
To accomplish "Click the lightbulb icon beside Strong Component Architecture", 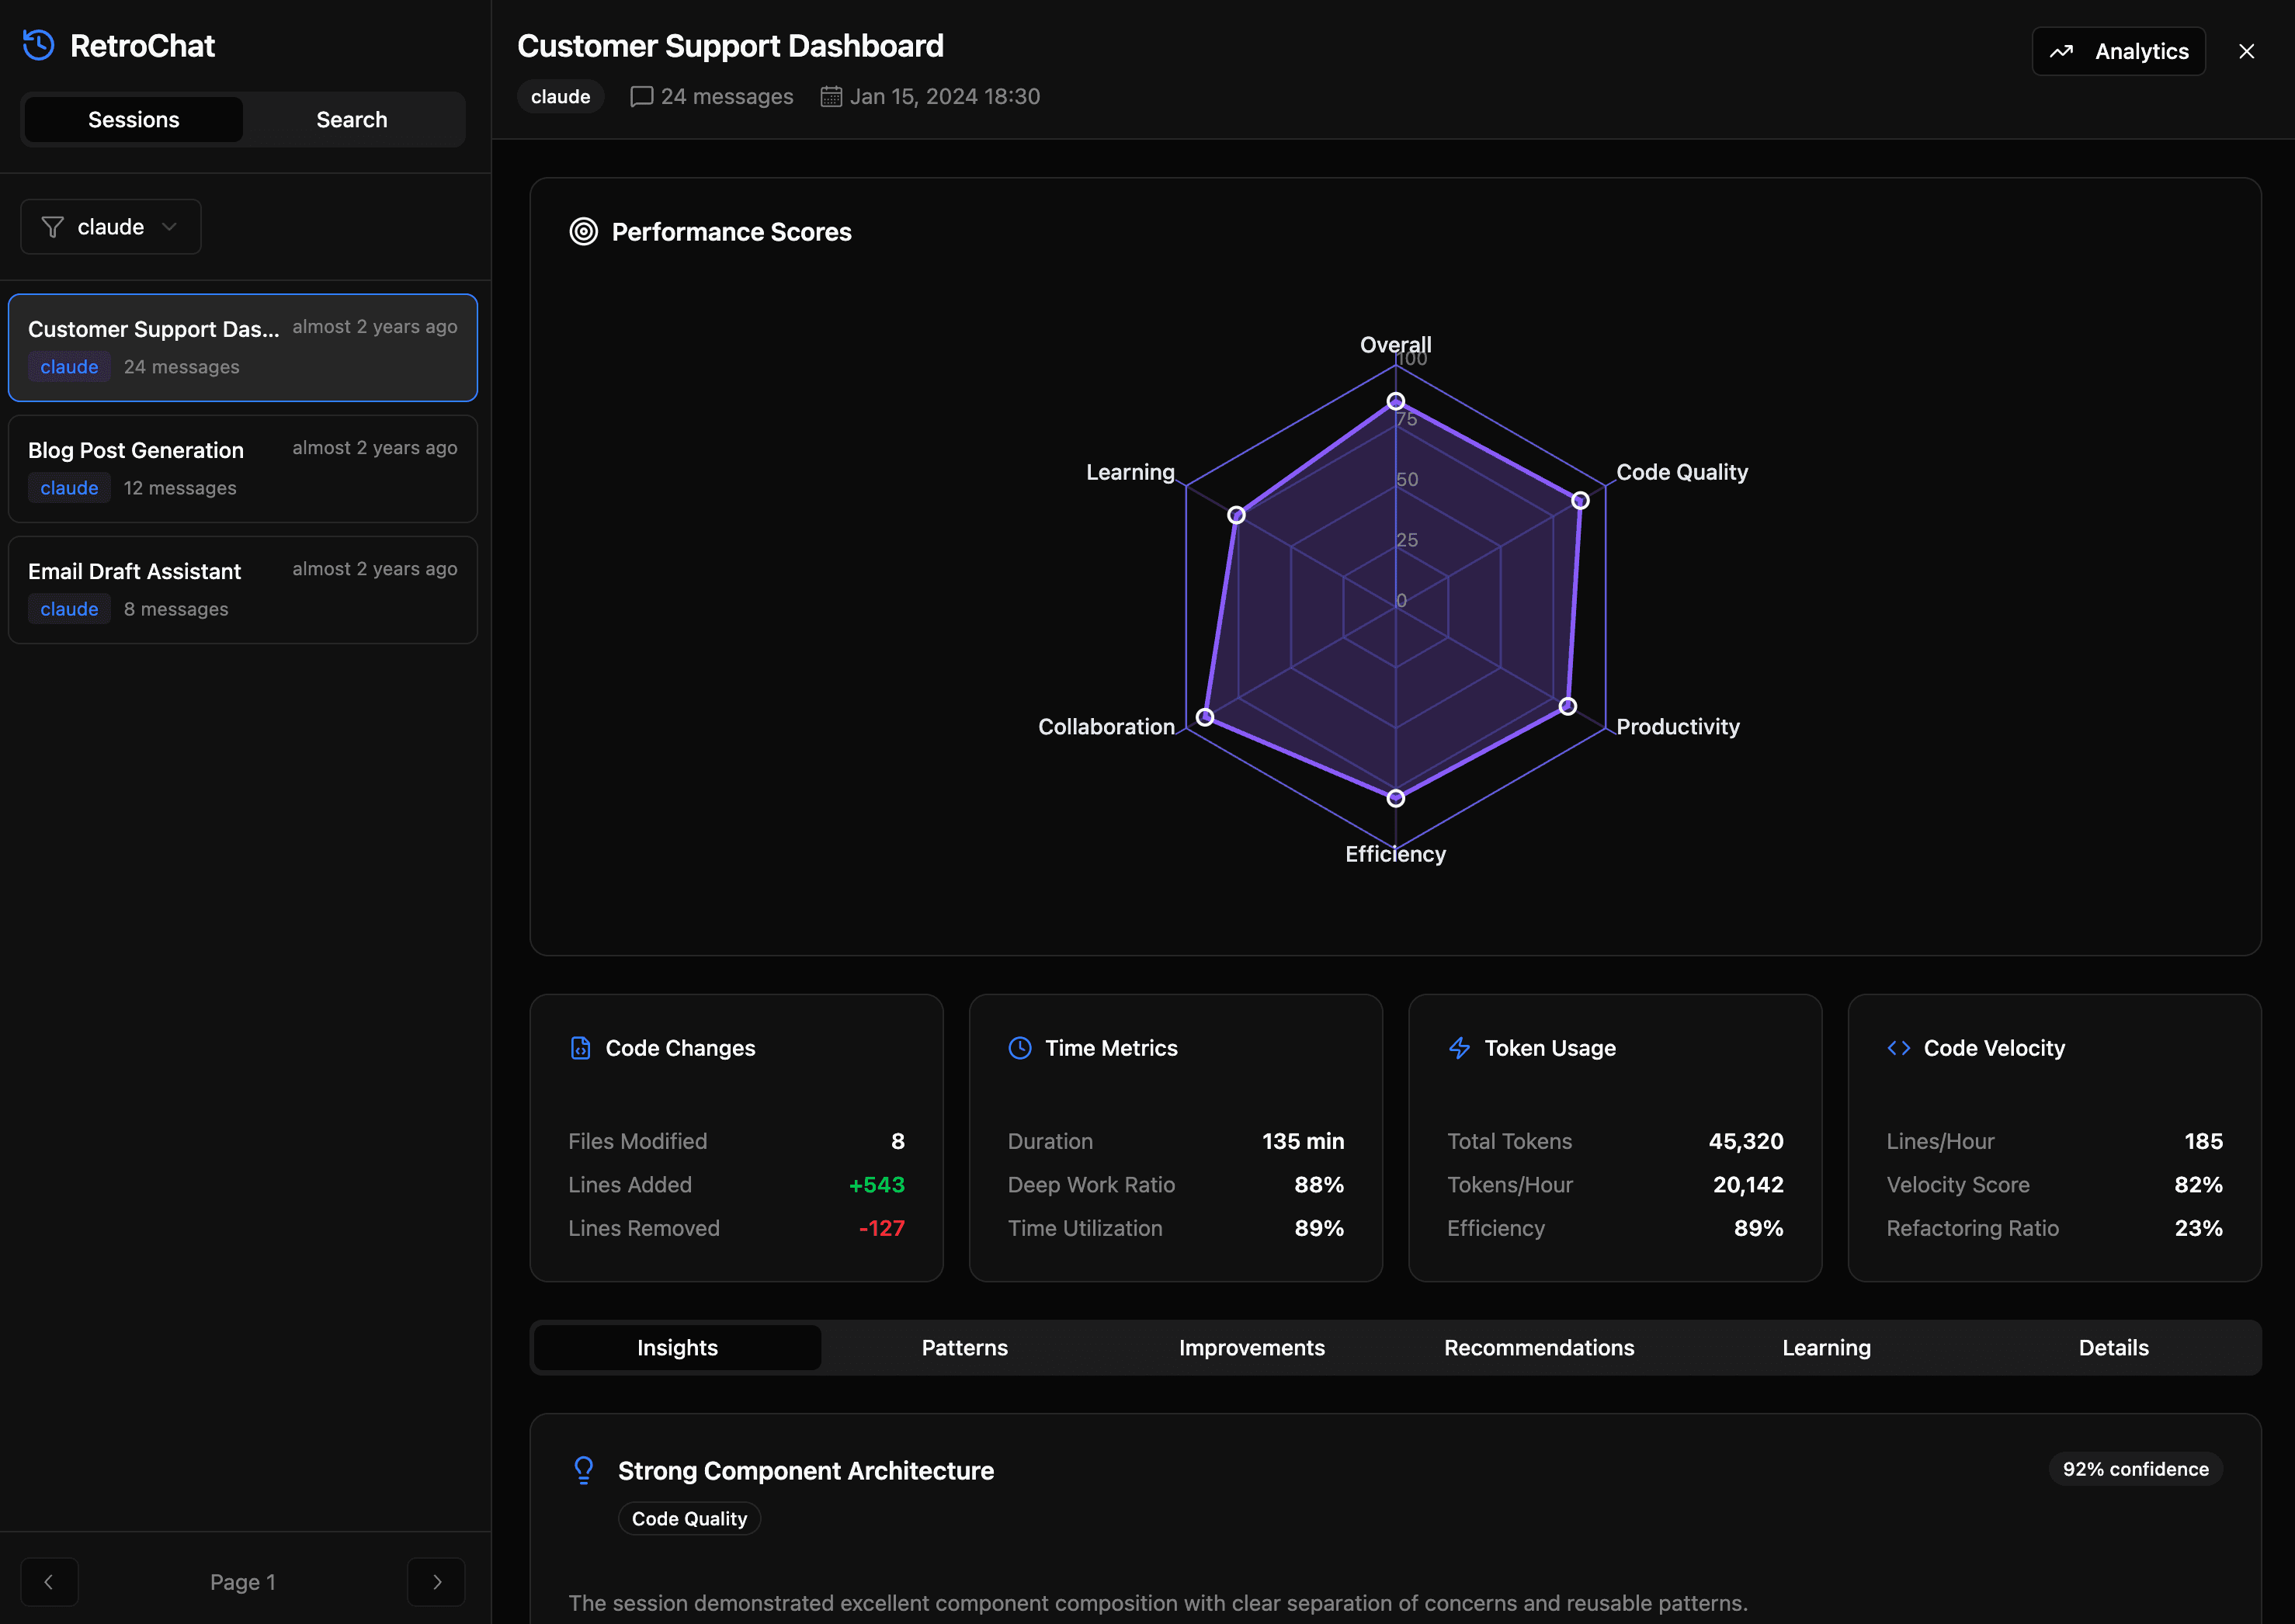I will (583, 1470).
